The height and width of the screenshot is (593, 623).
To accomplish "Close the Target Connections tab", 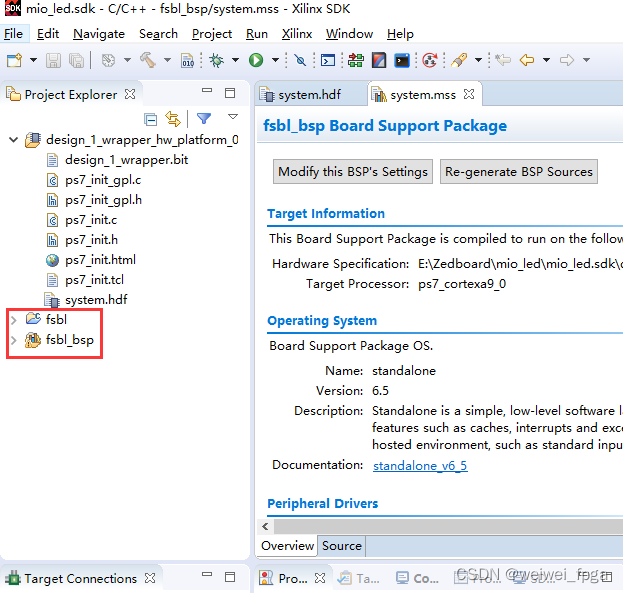I will [150, 578].
